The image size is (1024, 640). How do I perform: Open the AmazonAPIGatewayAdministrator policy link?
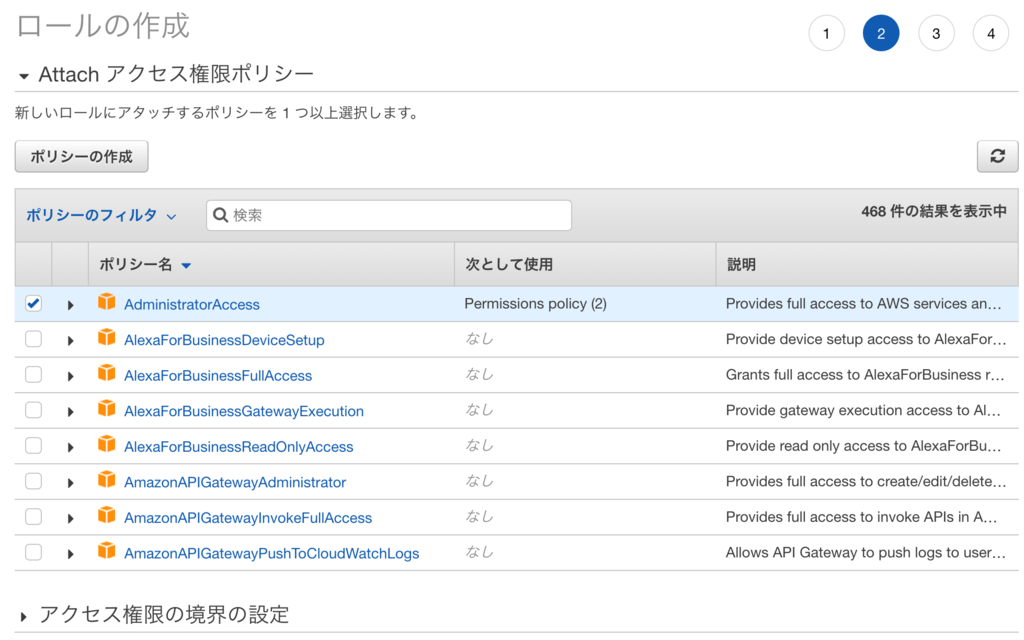tap(235, 483)
